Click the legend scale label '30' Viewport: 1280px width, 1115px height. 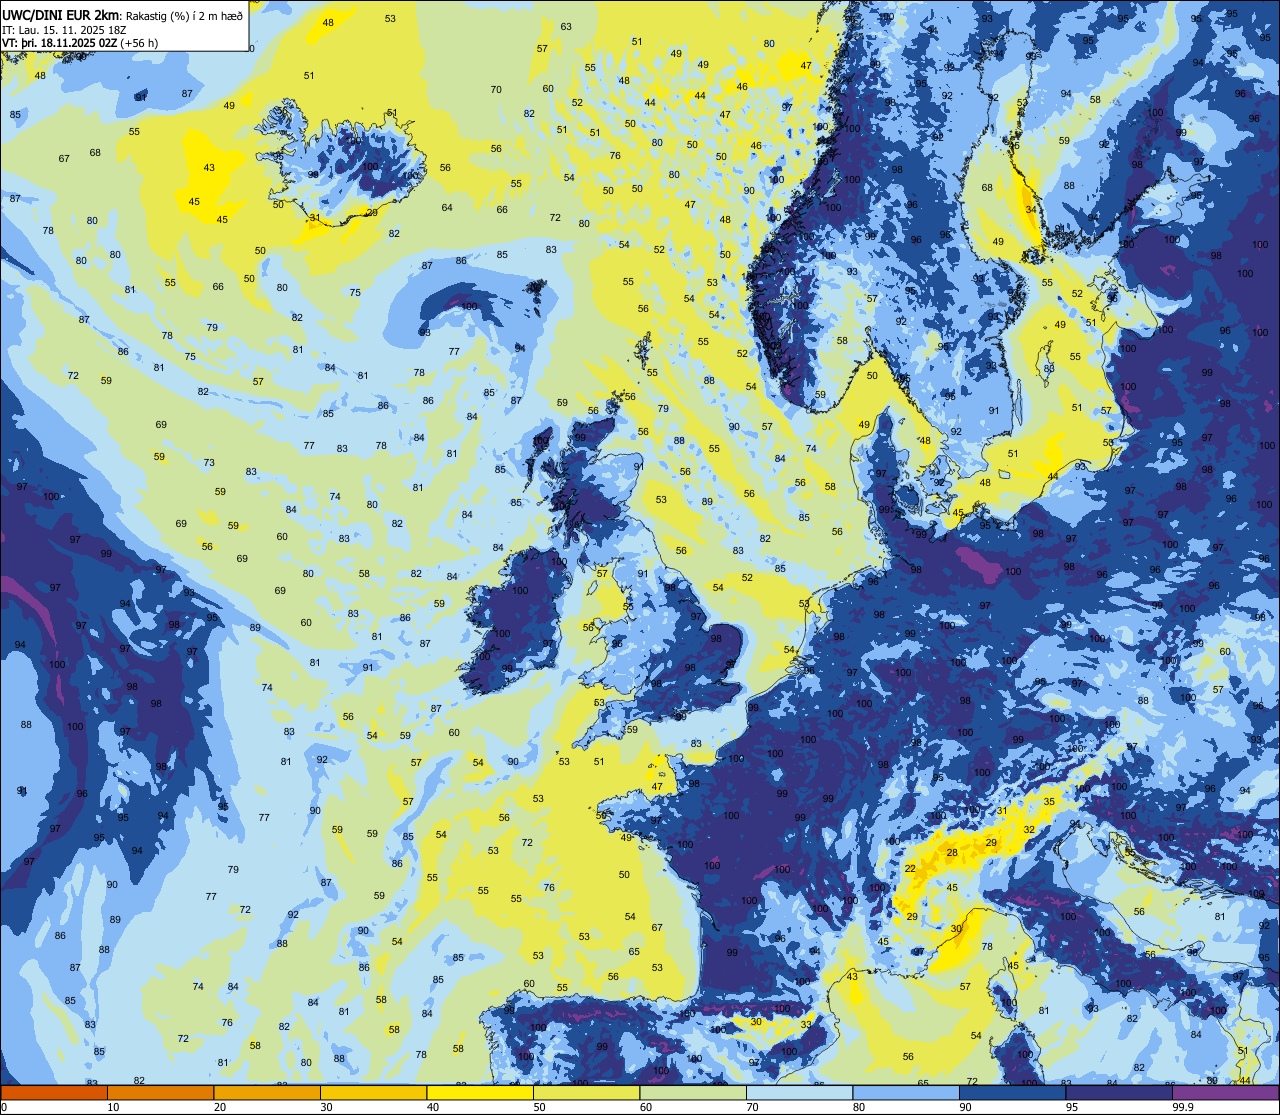point(326,1107)
